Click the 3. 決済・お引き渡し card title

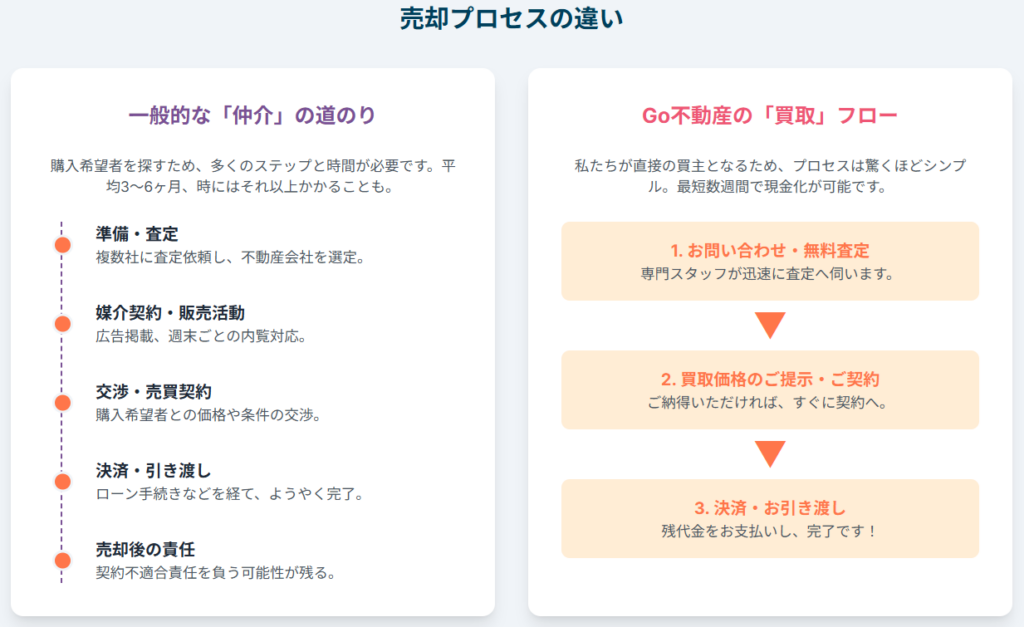click(770, 508)
